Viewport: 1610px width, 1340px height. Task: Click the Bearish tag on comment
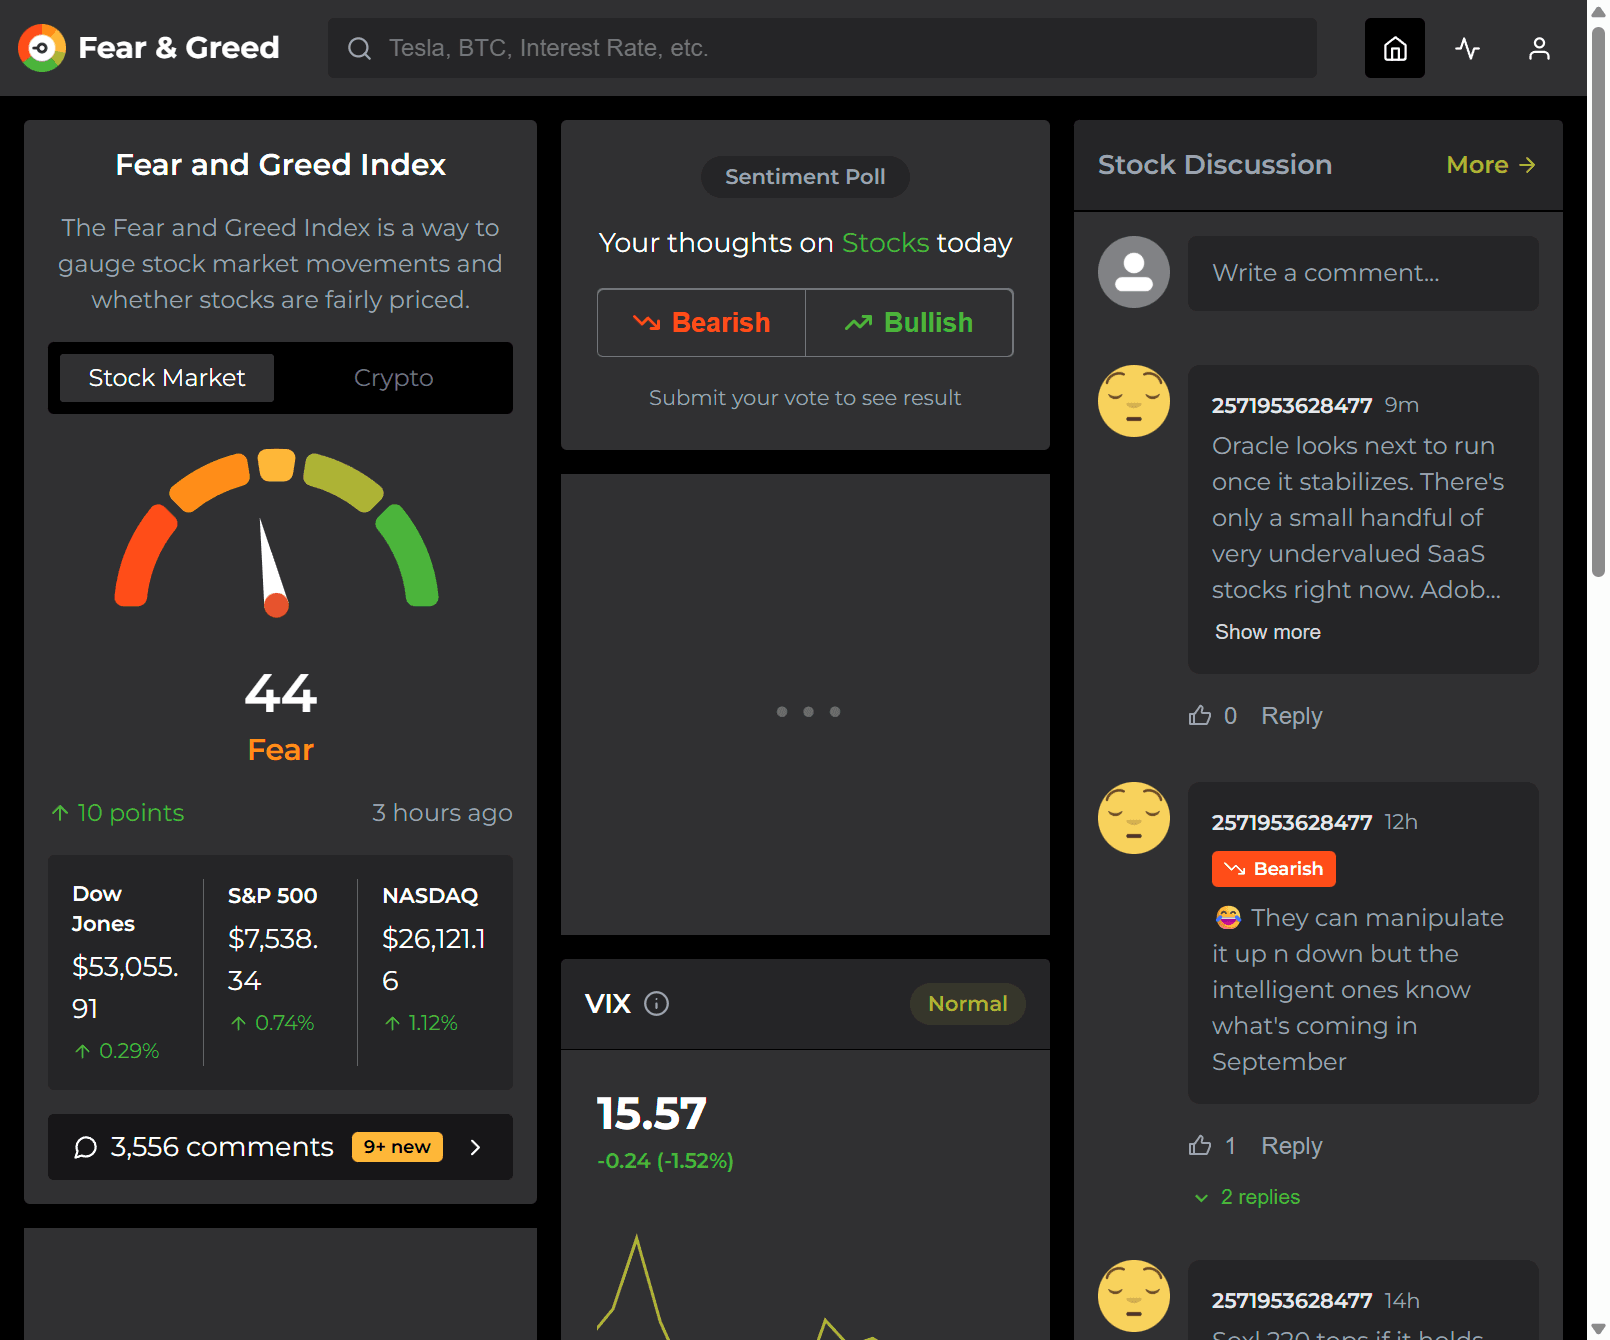[1273, 869]
